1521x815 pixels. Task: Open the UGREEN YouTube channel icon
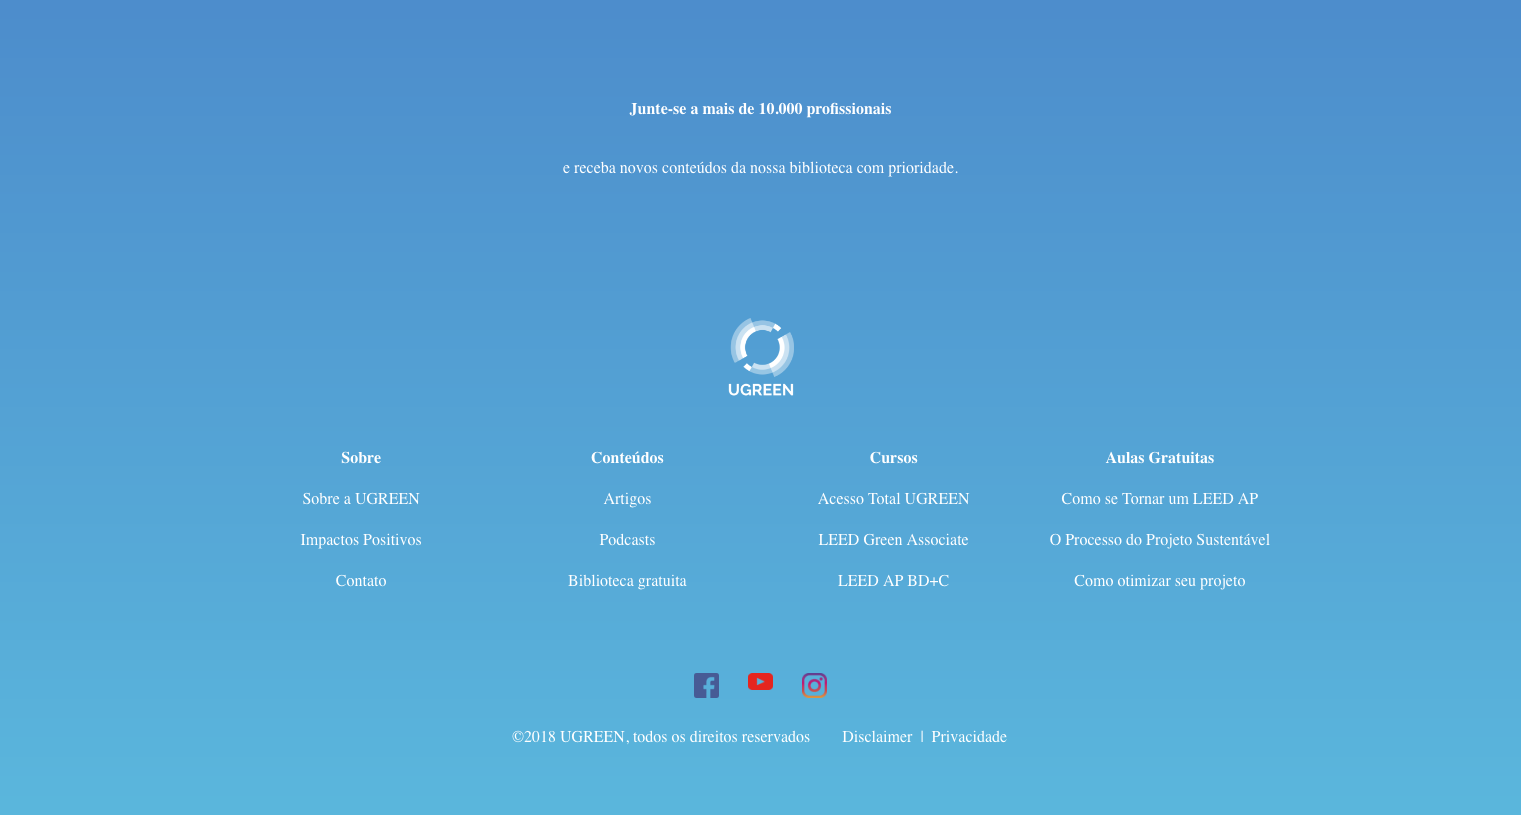pos(760,682)
